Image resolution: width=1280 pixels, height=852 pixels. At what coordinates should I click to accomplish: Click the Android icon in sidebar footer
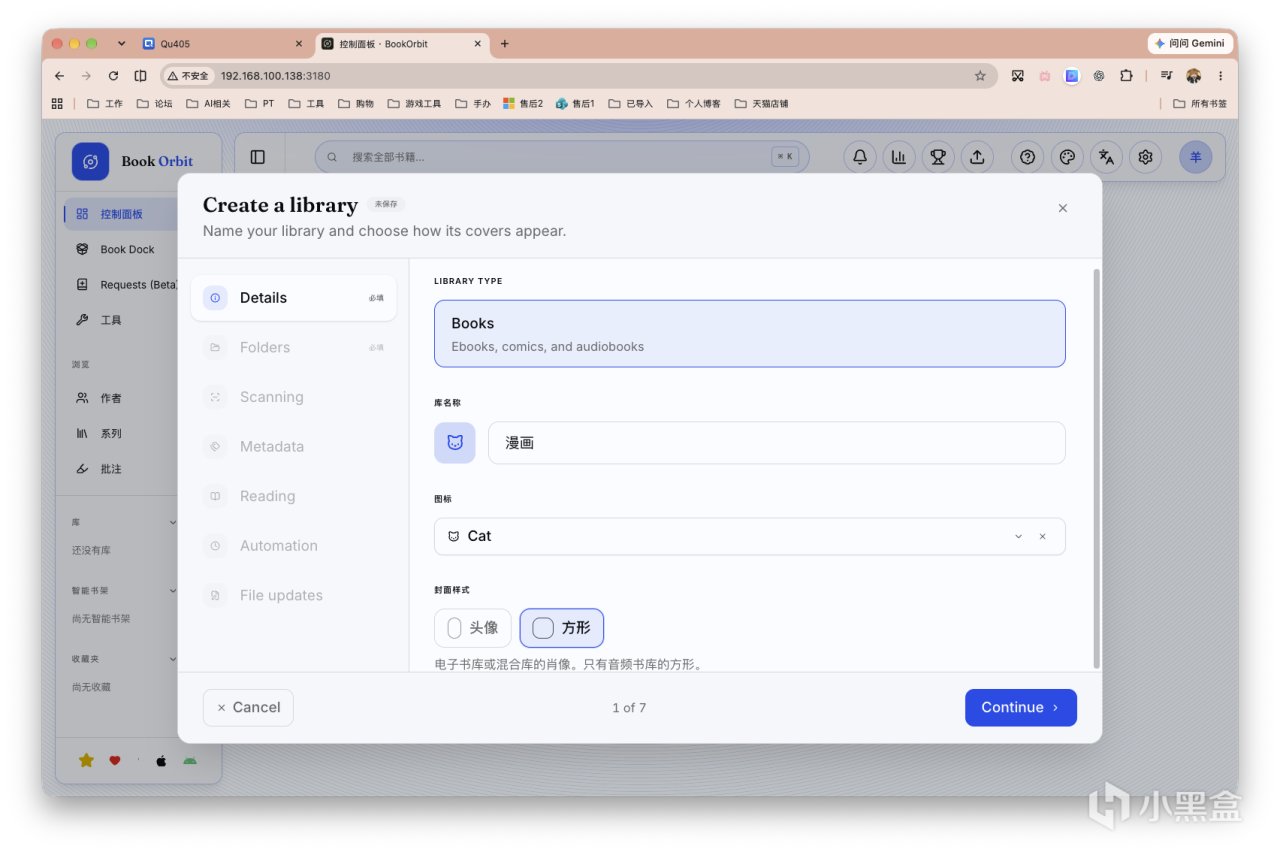click(x=190, y=760)
